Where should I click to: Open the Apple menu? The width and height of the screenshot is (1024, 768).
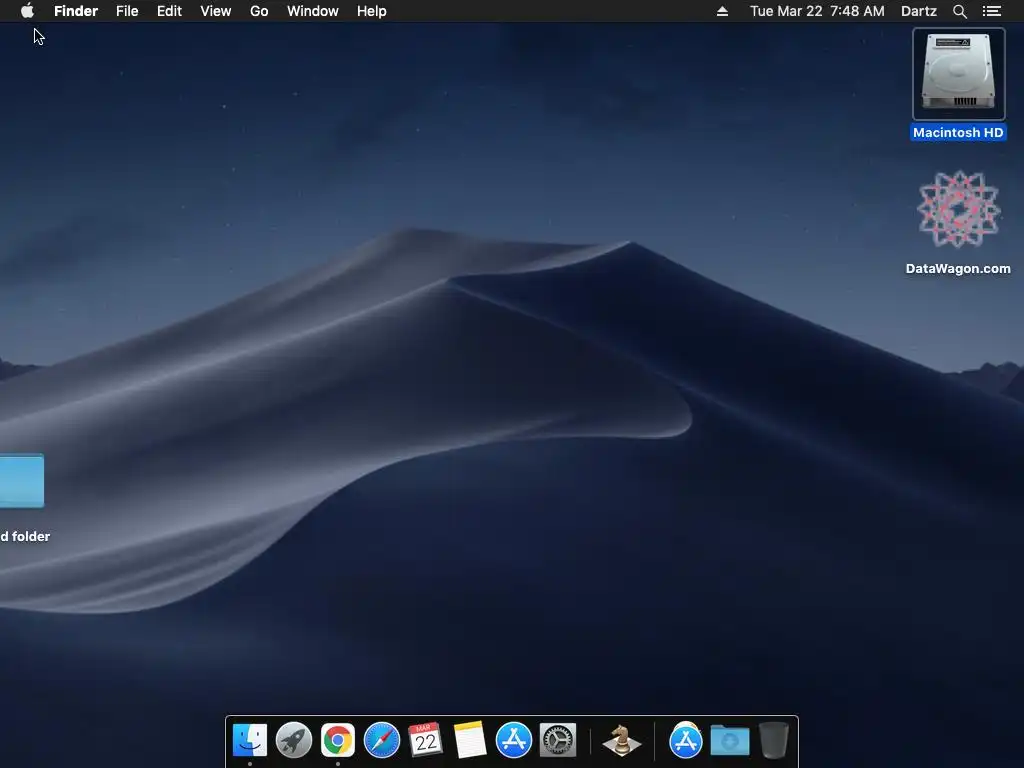(x=27, y=11)
